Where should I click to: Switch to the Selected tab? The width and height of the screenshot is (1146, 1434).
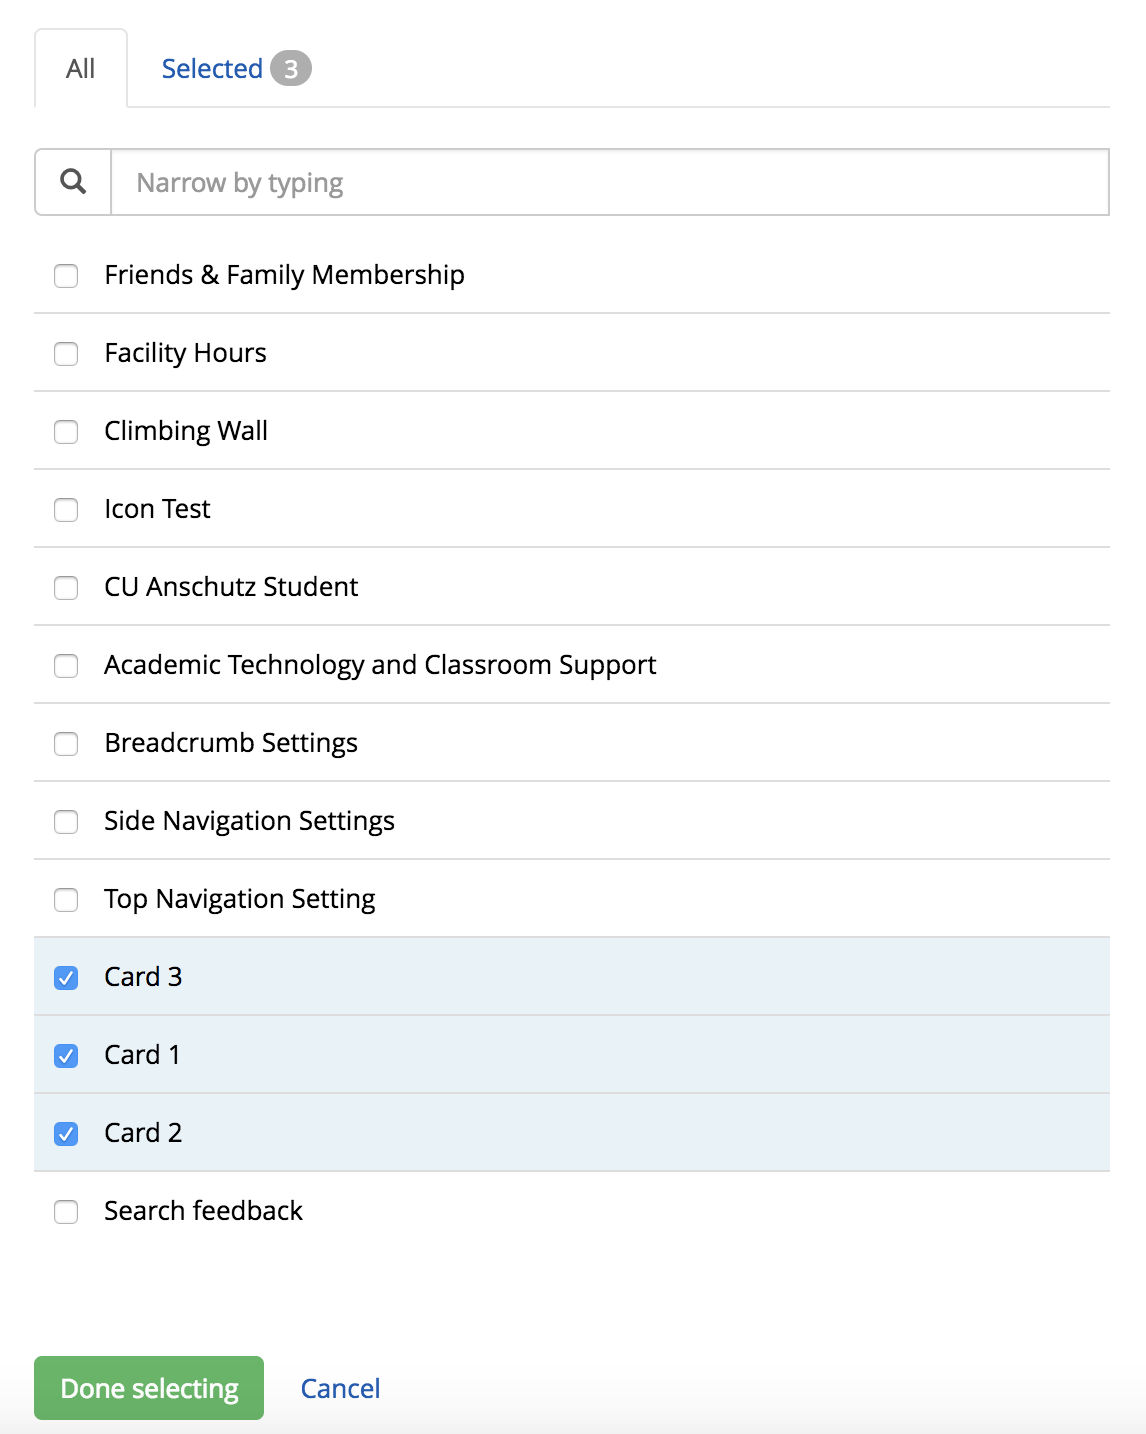pyautogui.click(x=211, y=68)
